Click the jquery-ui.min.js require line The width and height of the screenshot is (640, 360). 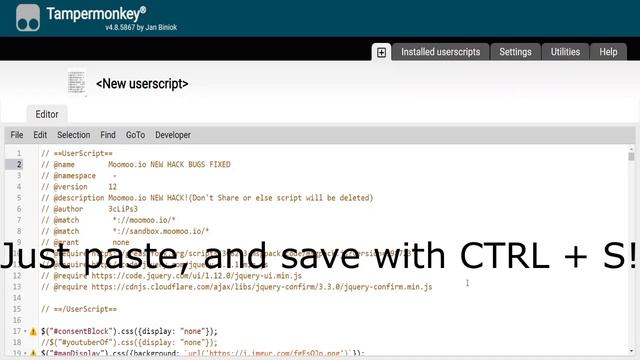tap(171, 276)
